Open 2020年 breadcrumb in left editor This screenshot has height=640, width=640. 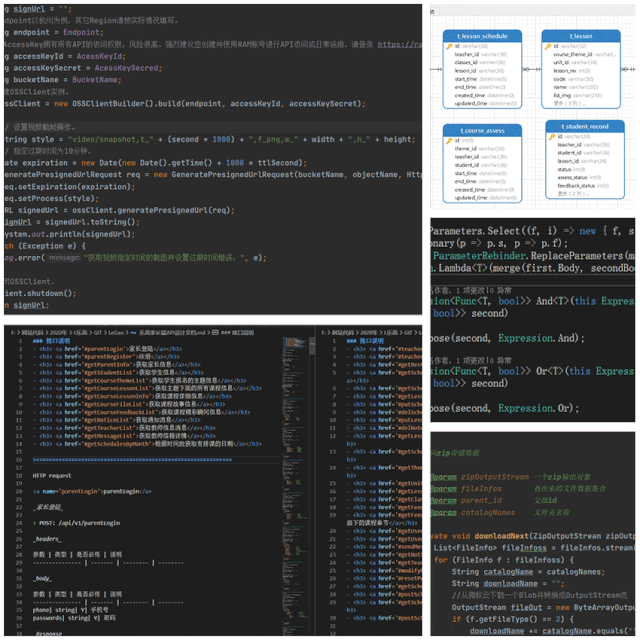point(58,333)
